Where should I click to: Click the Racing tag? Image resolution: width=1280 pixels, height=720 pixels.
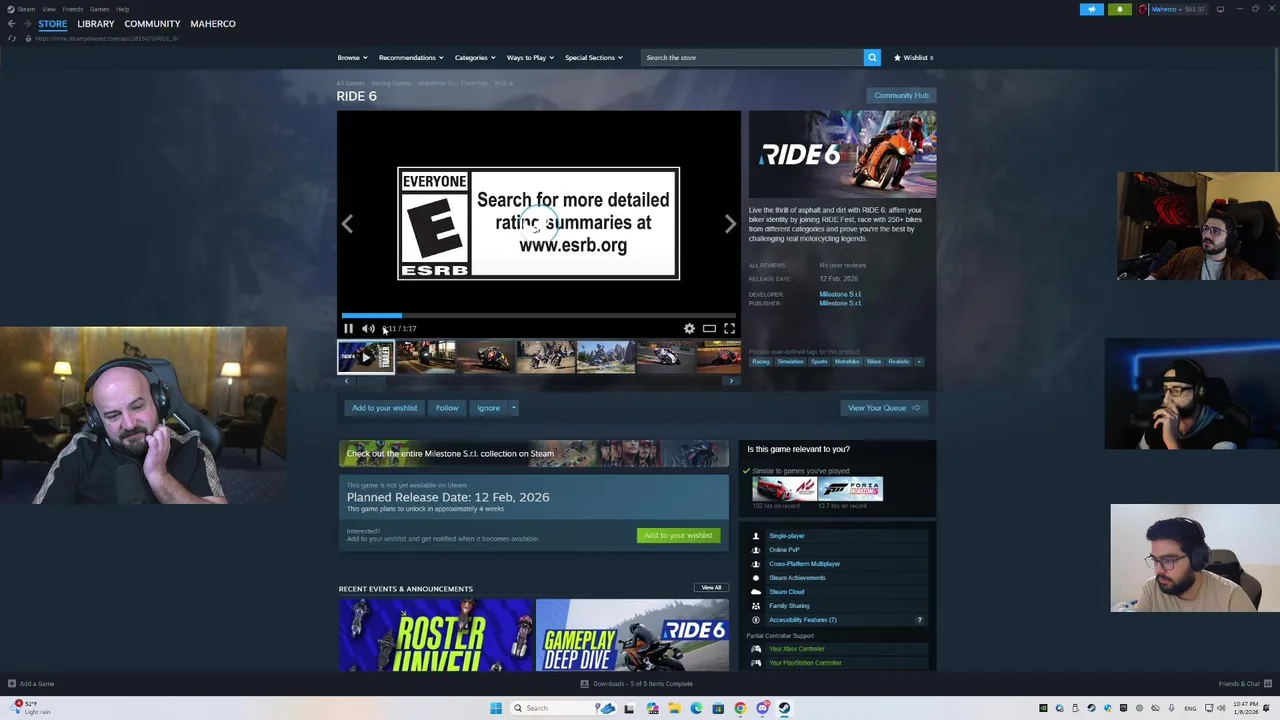(761, 362)
